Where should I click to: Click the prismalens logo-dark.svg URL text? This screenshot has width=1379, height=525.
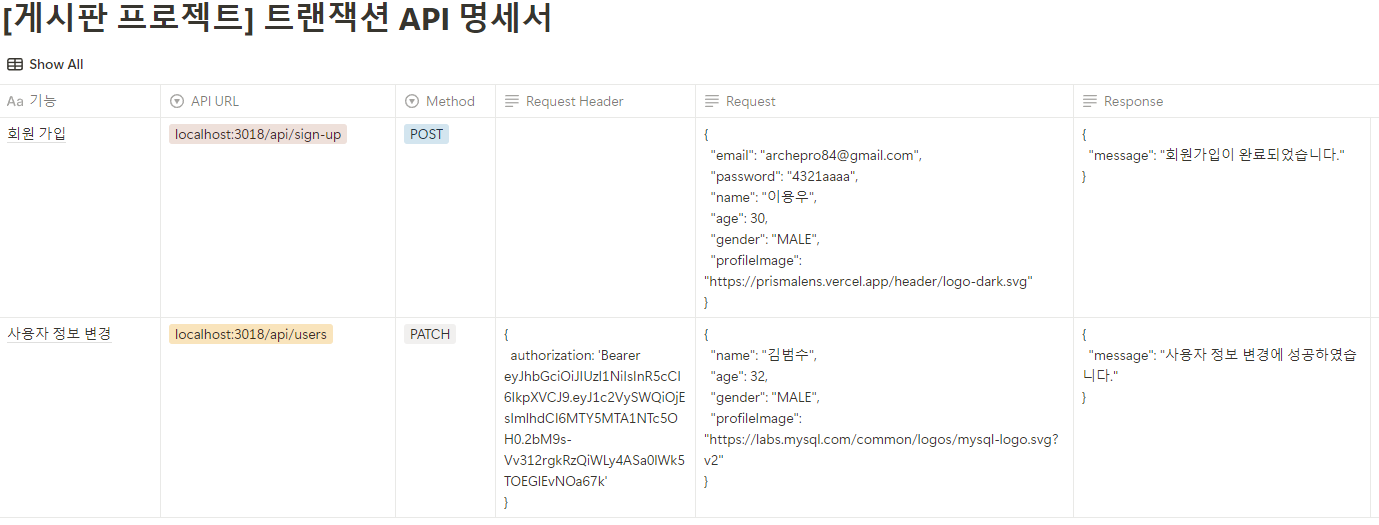pyautogui.click(x=868, y=281)
